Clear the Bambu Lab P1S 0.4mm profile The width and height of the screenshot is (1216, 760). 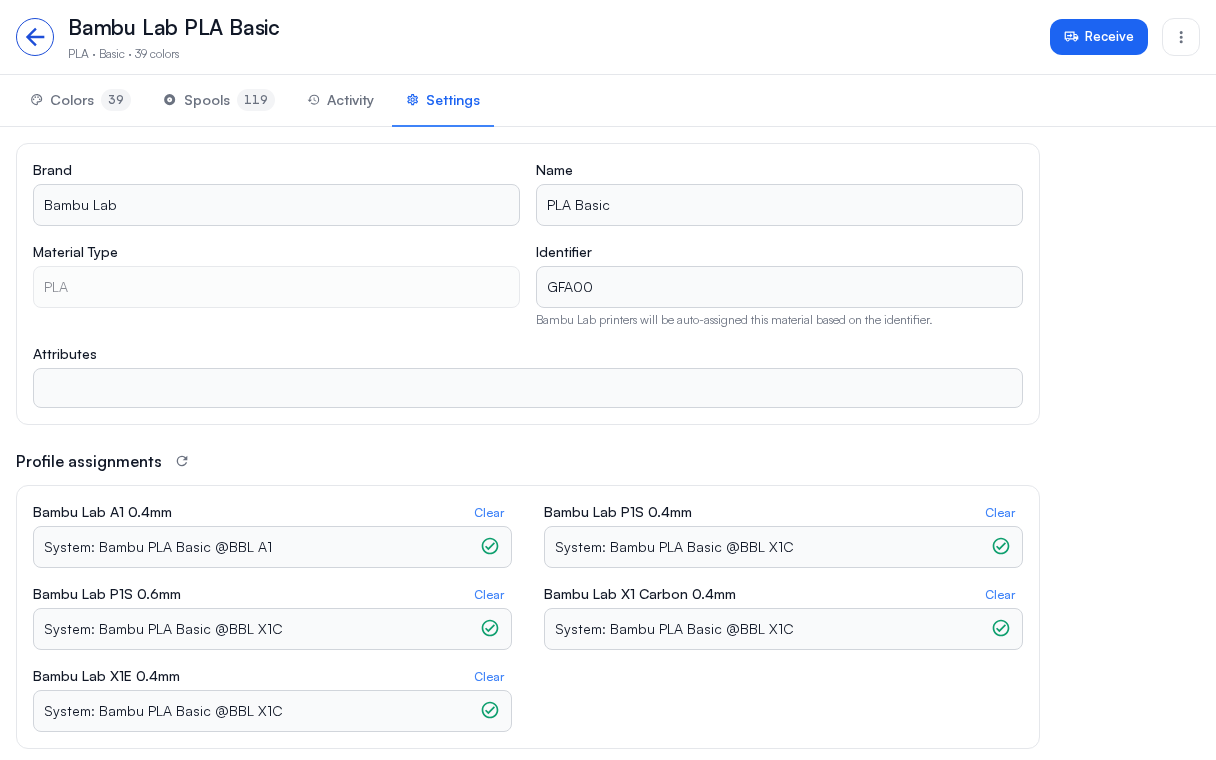click(x=1000, y=513)
